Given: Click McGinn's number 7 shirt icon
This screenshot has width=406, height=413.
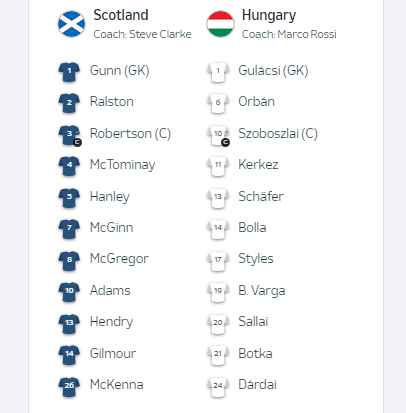Looking at the screenshot, I should pyautogui.click(x=69, y=229).
